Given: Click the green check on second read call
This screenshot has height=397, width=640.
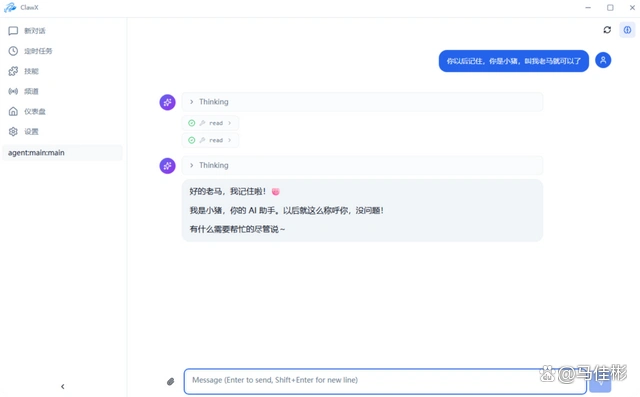Looking at the screenshot, I should click(x=191, y=140).
